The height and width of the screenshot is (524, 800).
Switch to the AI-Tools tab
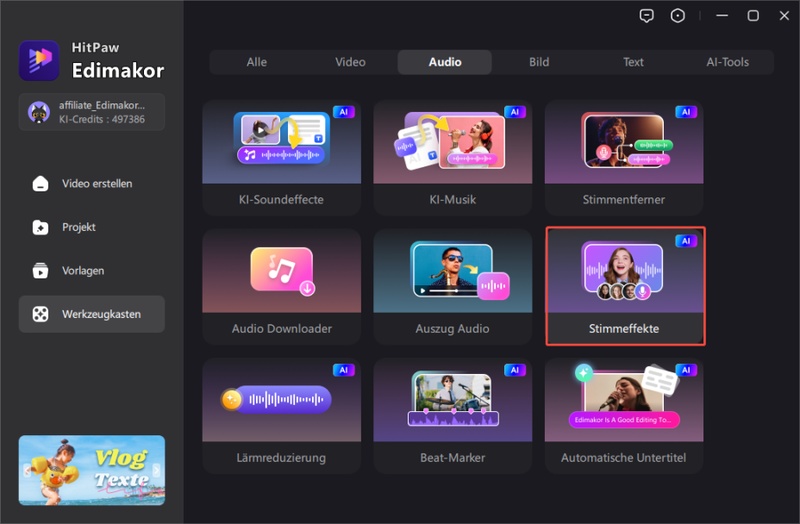[728, 62]
